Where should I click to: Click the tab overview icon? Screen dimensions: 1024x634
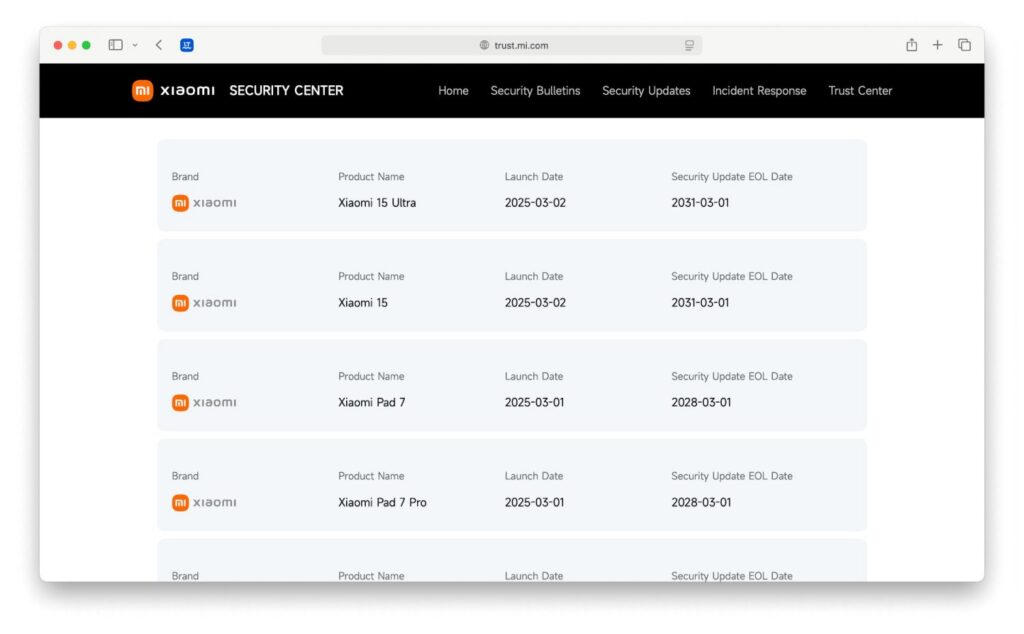coord(963,44)
